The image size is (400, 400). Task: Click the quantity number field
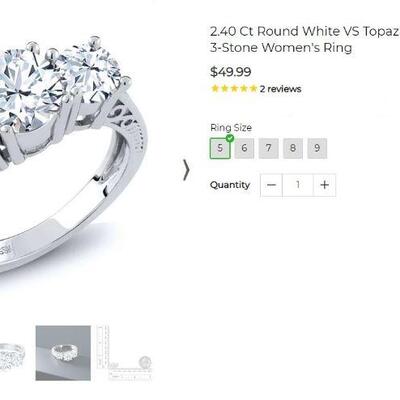coord(298,185)
